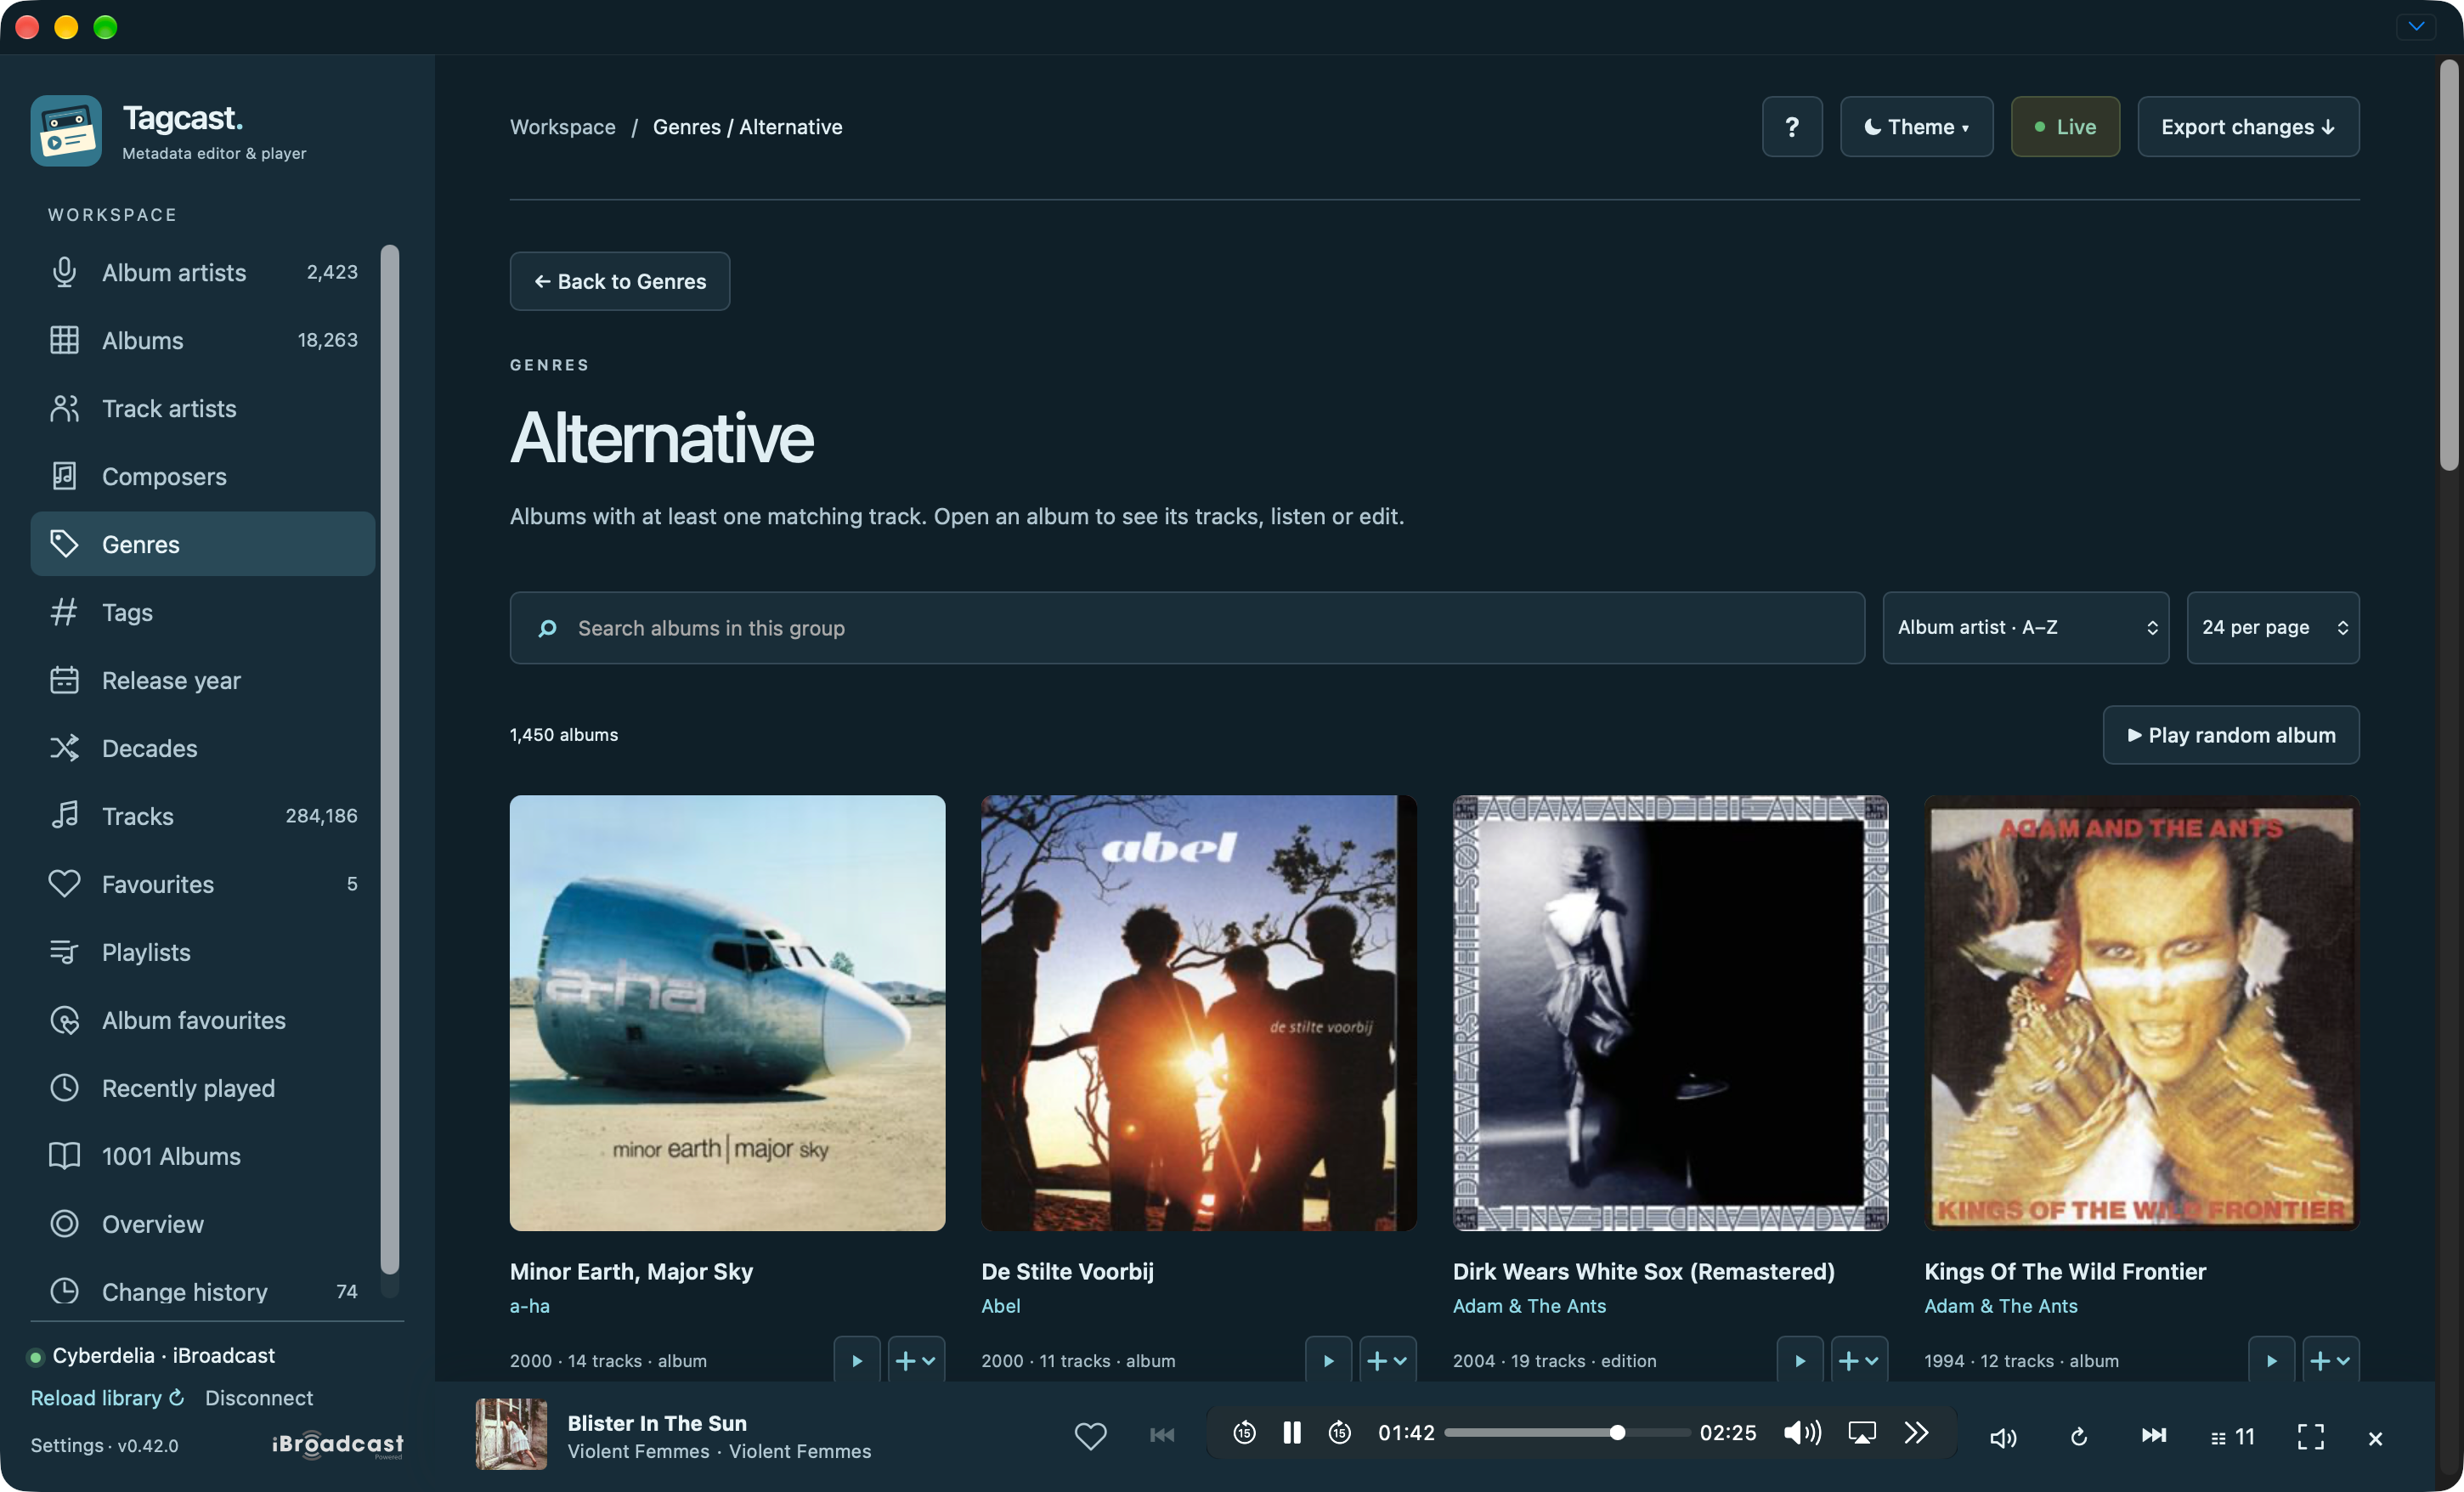The image size is (2464, 1492).
Task: Click the Workspace breadcrumb link
Action: tap(563, 127)
